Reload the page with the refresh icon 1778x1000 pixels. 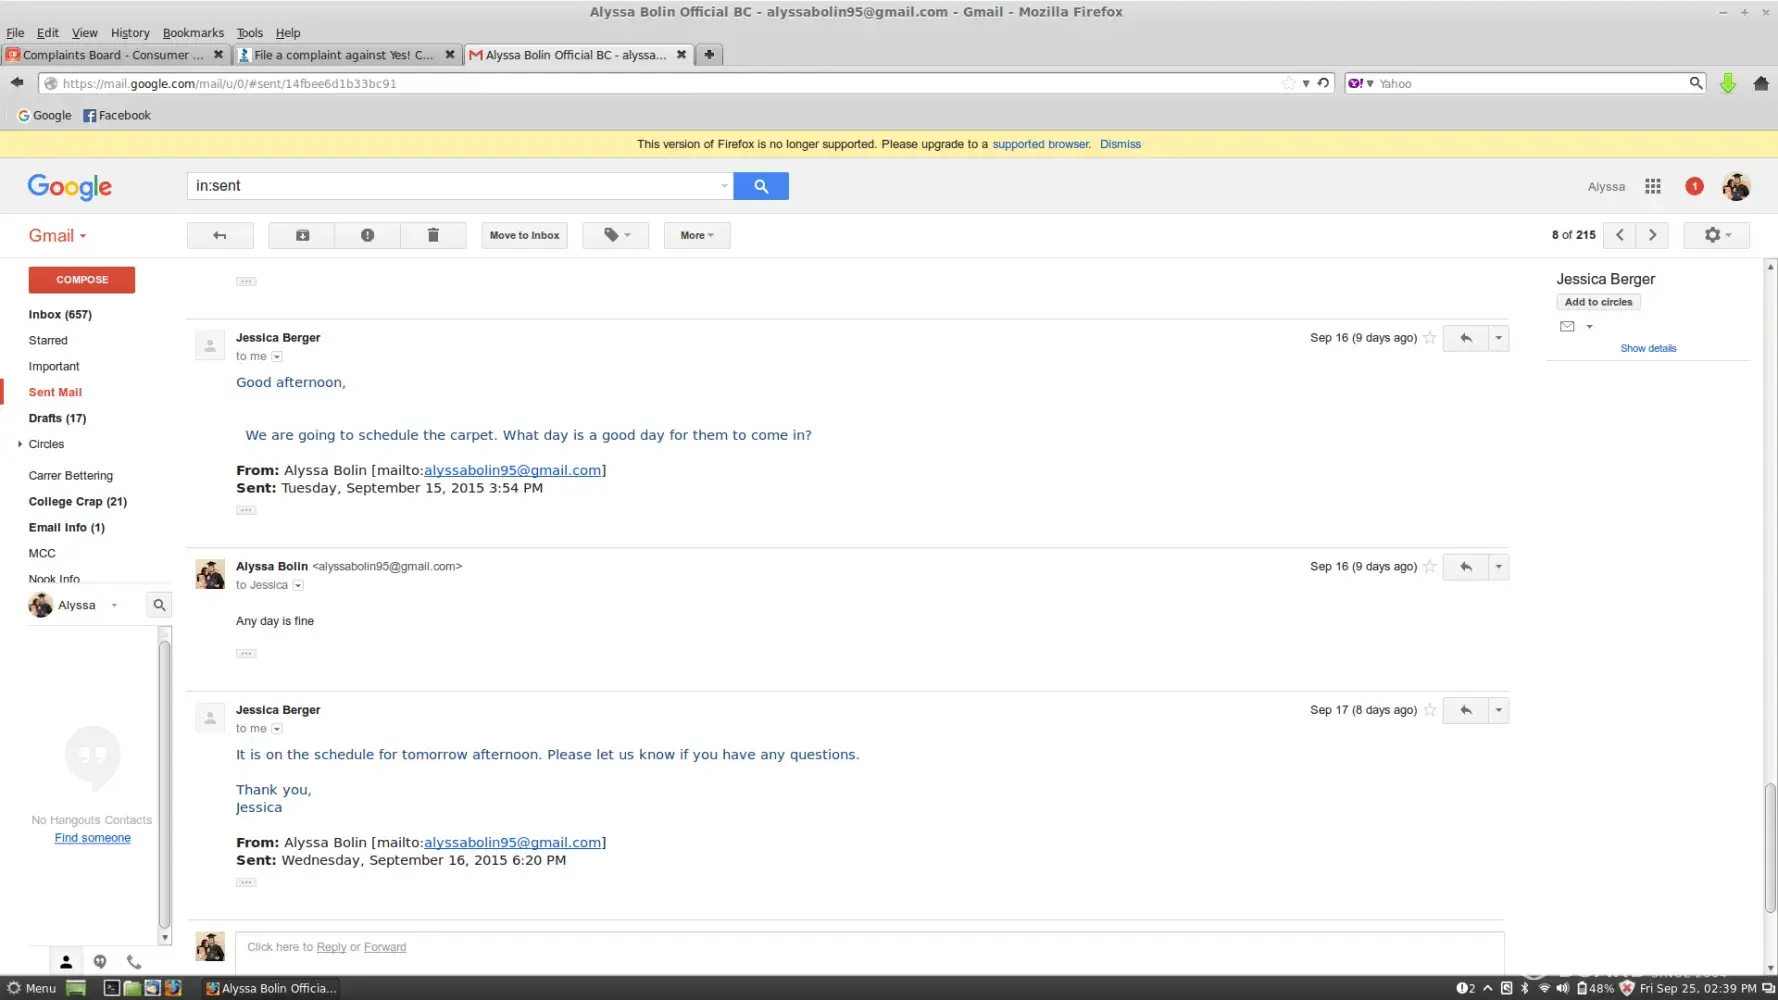click(1323, 83)
